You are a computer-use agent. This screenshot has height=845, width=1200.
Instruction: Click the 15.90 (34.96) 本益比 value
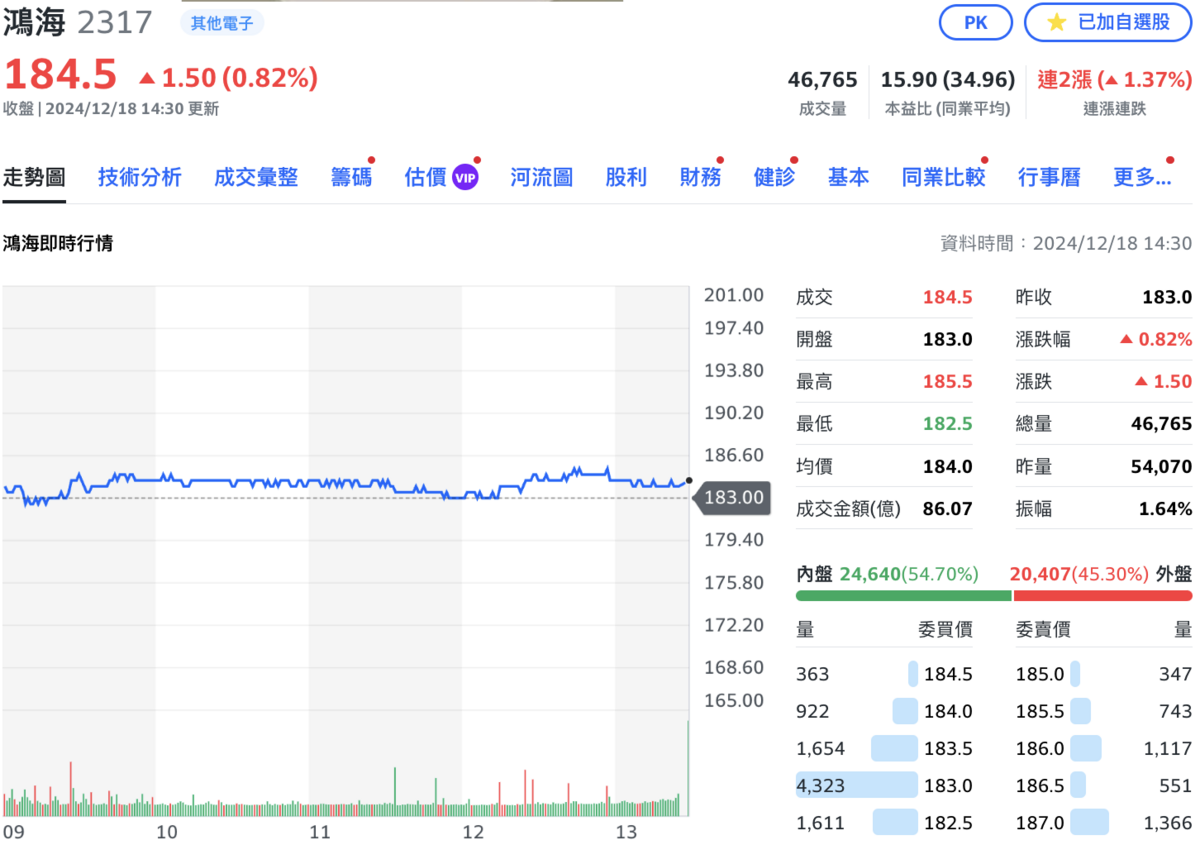(948, 79)
